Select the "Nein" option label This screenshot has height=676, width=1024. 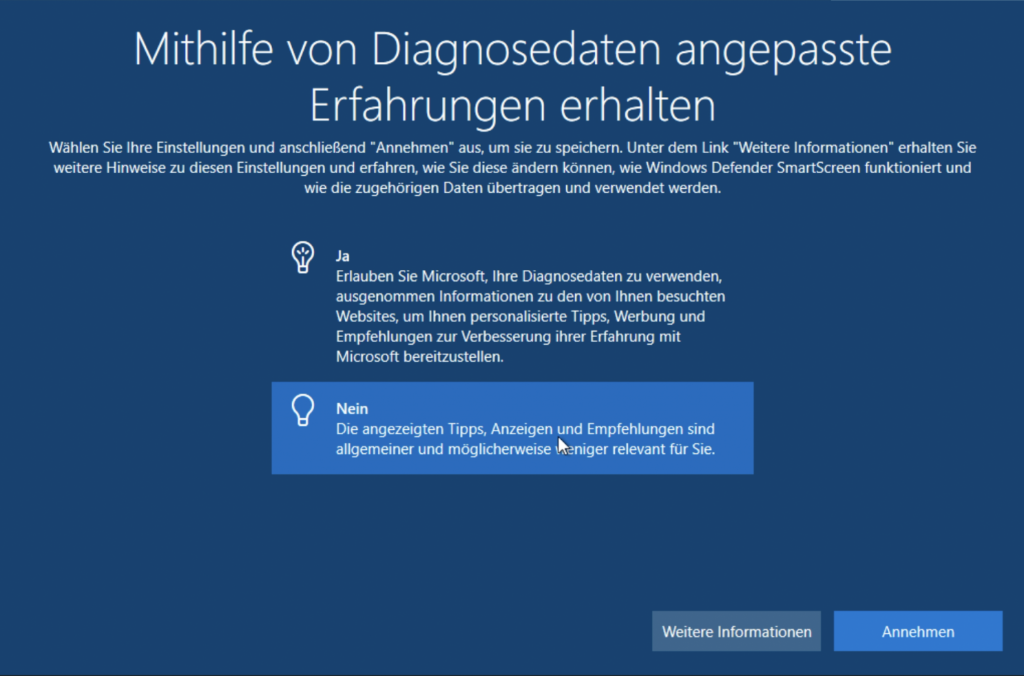click(x=352, y=409)
